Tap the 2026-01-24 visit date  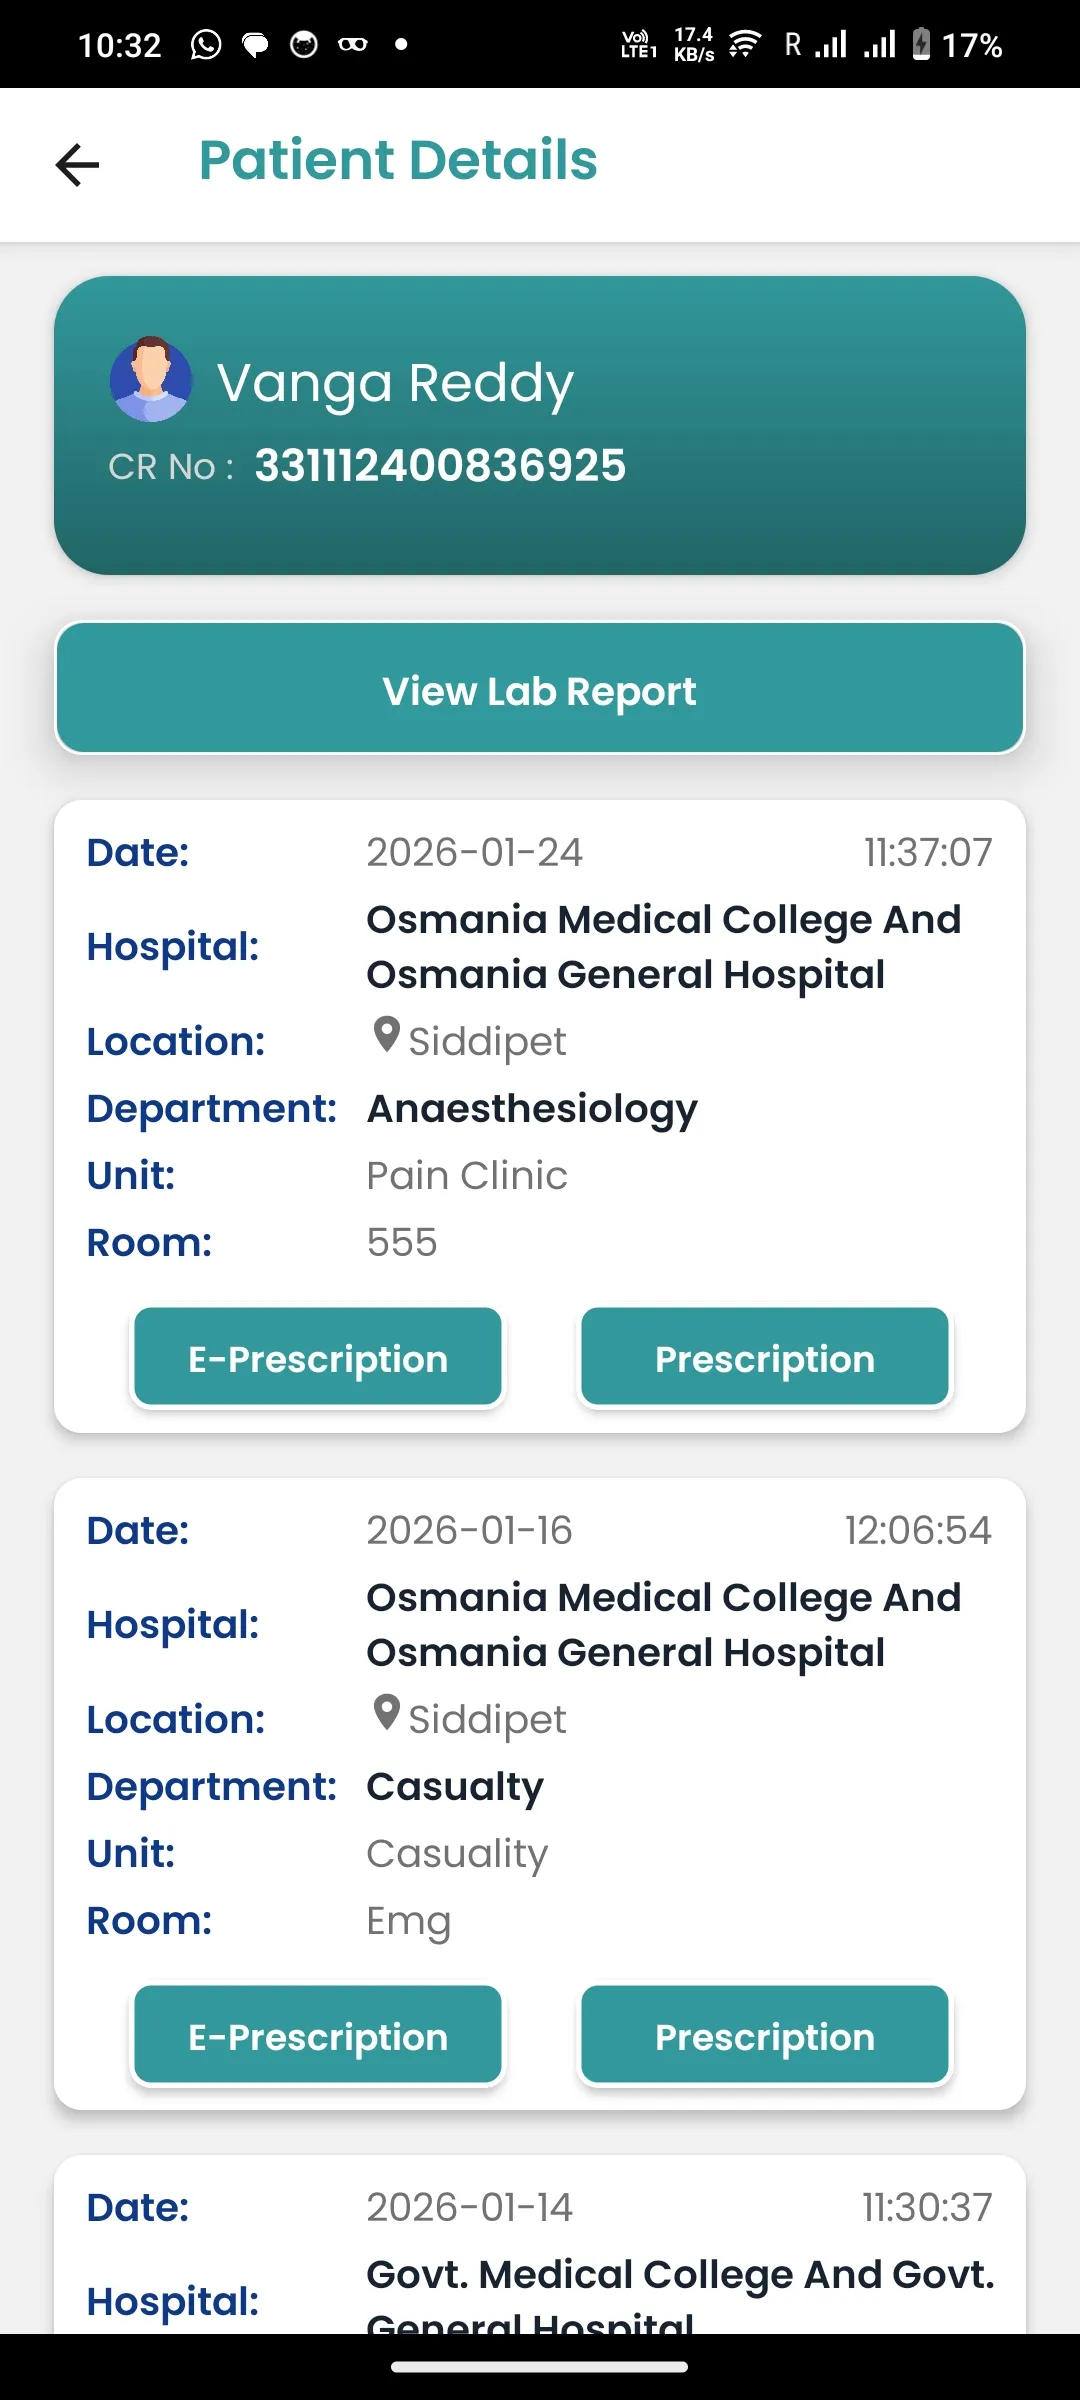tap(474, 853)
